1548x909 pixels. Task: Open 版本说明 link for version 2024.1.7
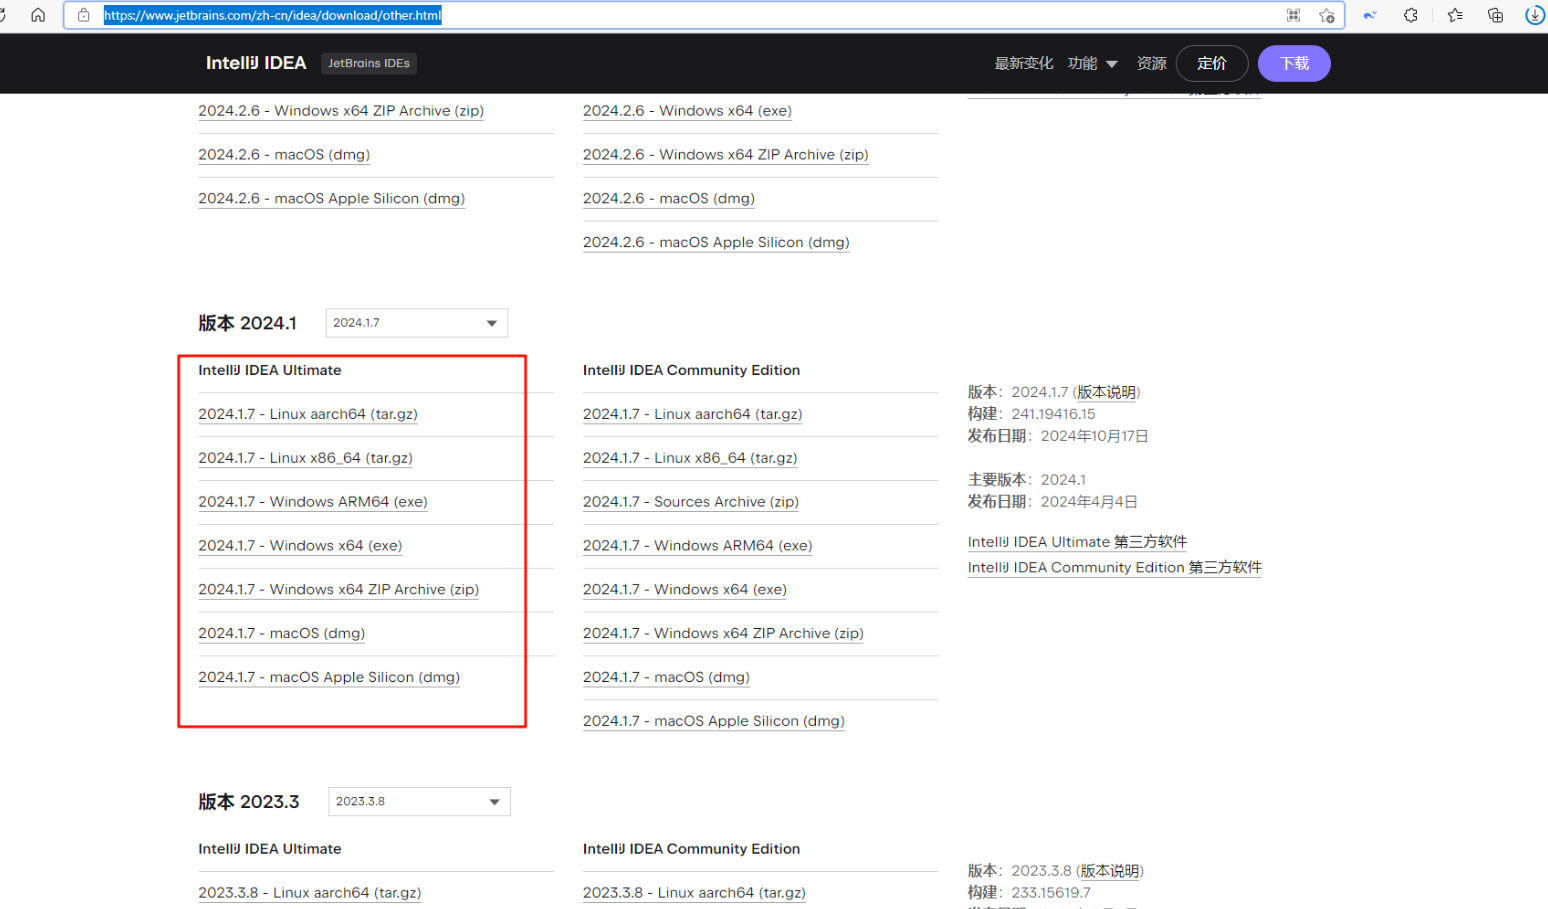pos(1106,392)
